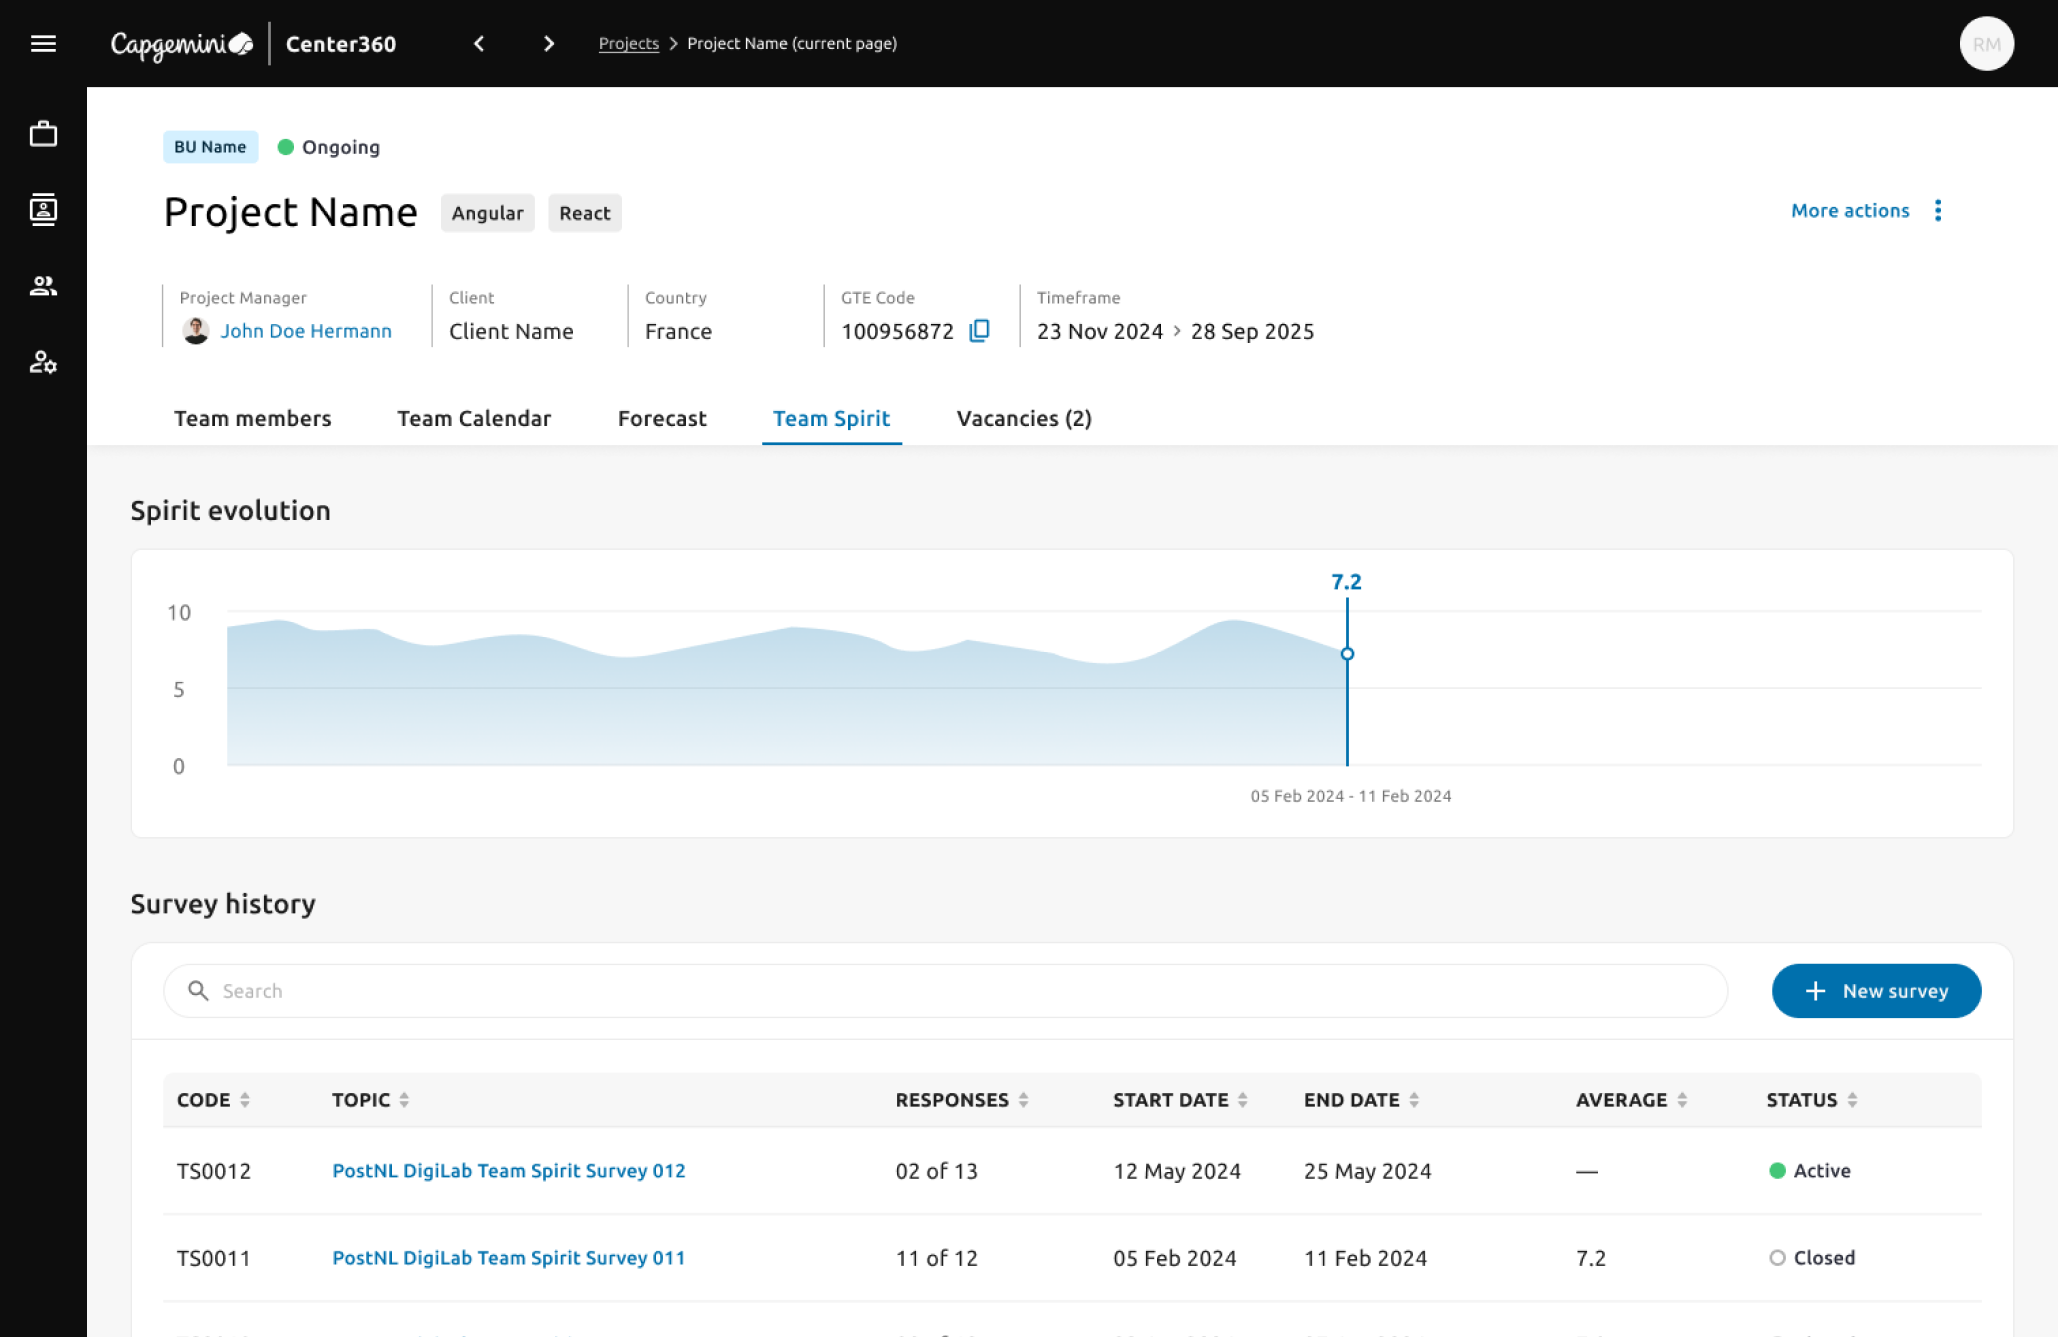Click the New survey button
Image resolution: width=2058 pixels, height=1337 pixels.
pos(1876,990)
